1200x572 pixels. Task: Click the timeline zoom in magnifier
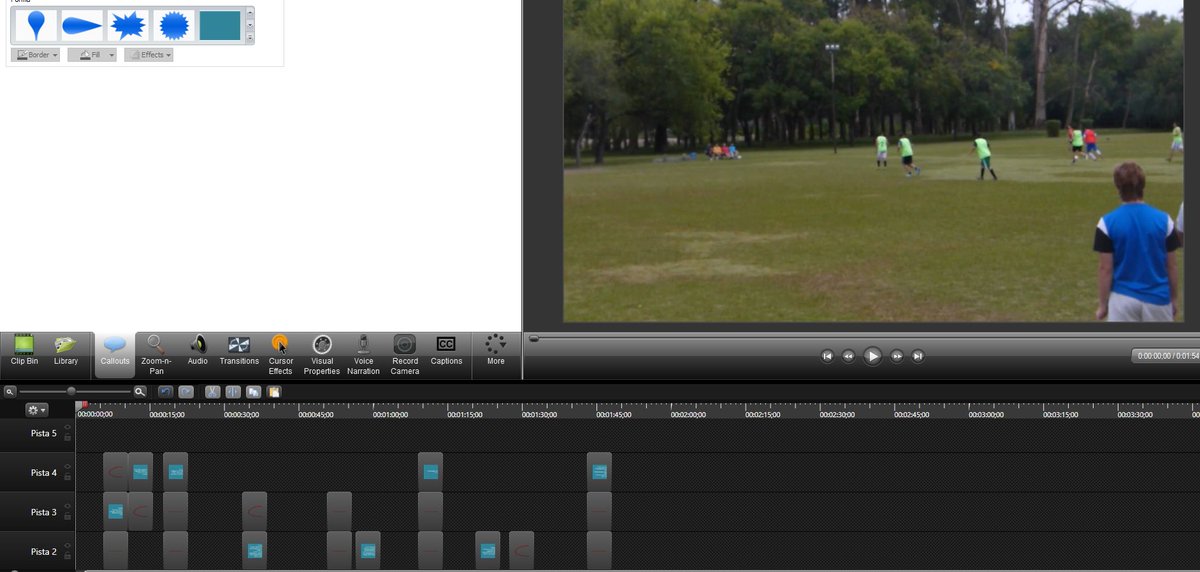tap(140, 392)
